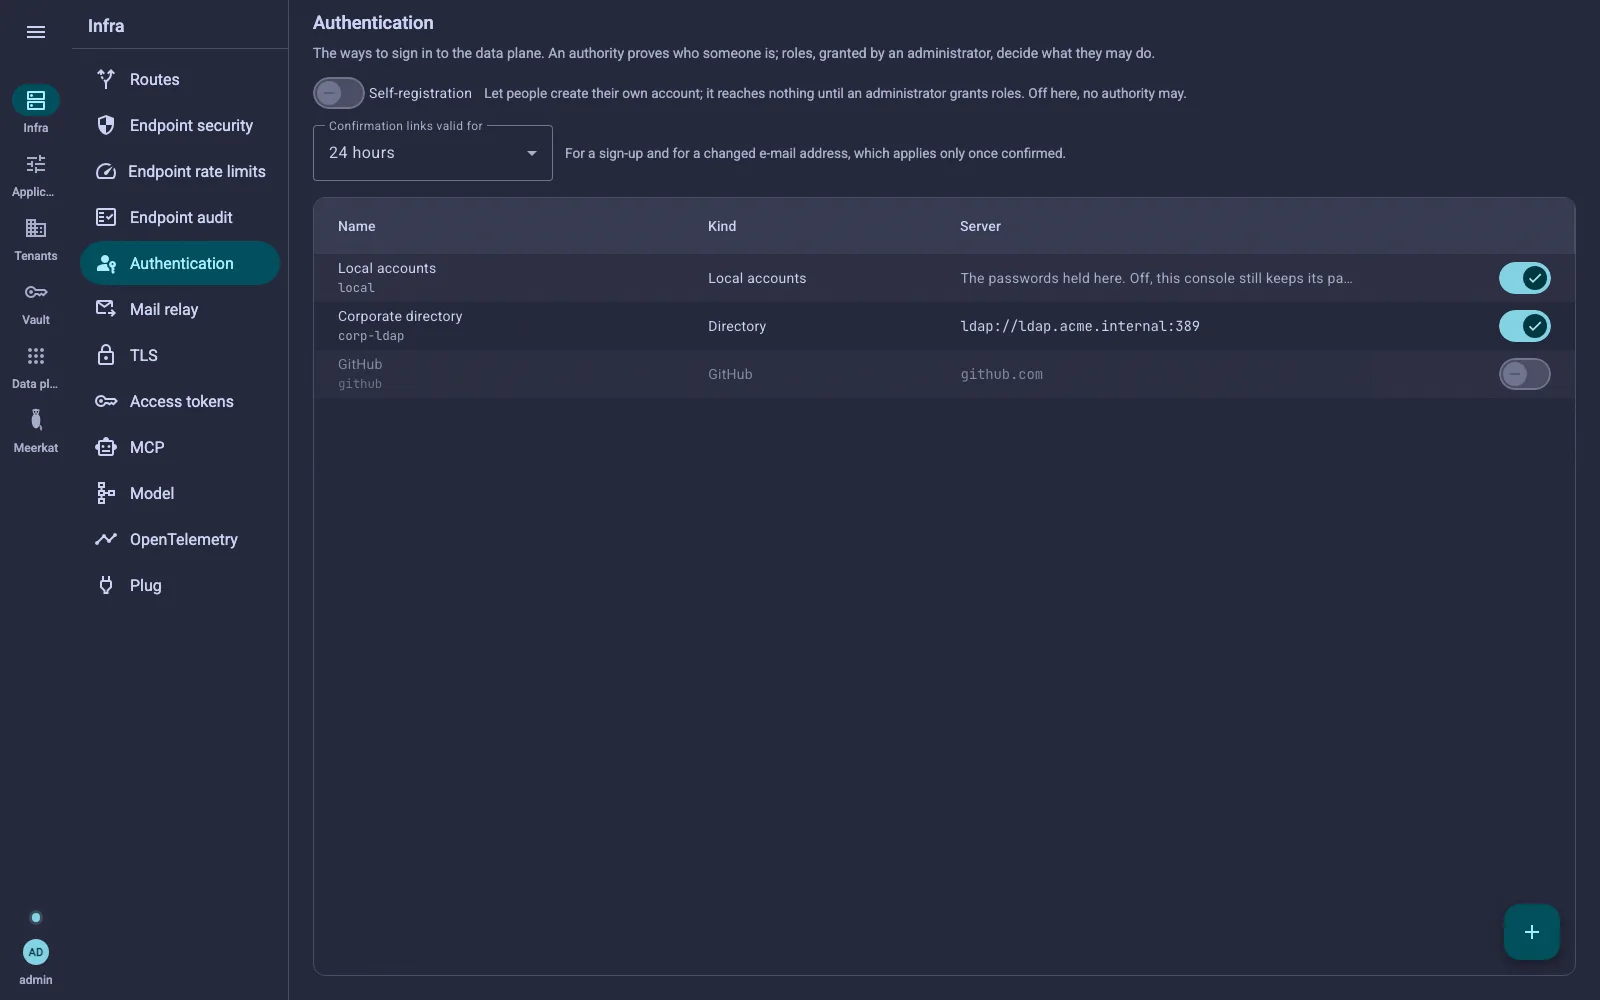The image size is (1600, 1000).
Task: Sort by the Server column header
Action: point(980,226)
